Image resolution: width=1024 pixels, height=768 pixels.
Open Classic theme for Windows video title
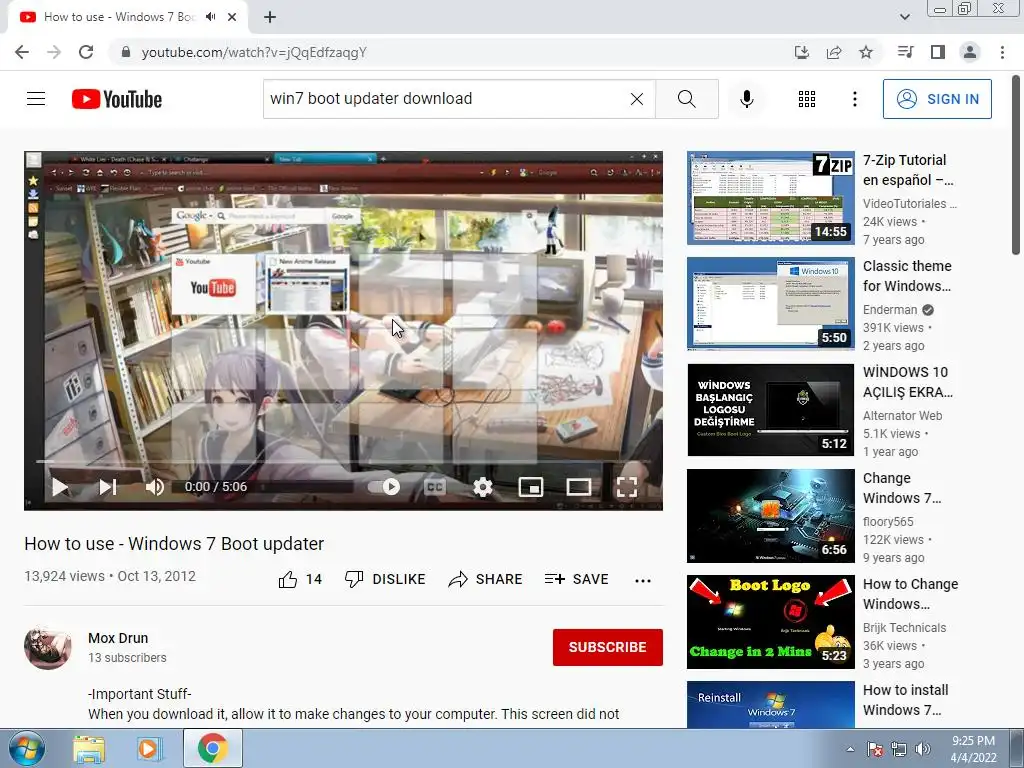pyautogui.click(x=907, y=276)
